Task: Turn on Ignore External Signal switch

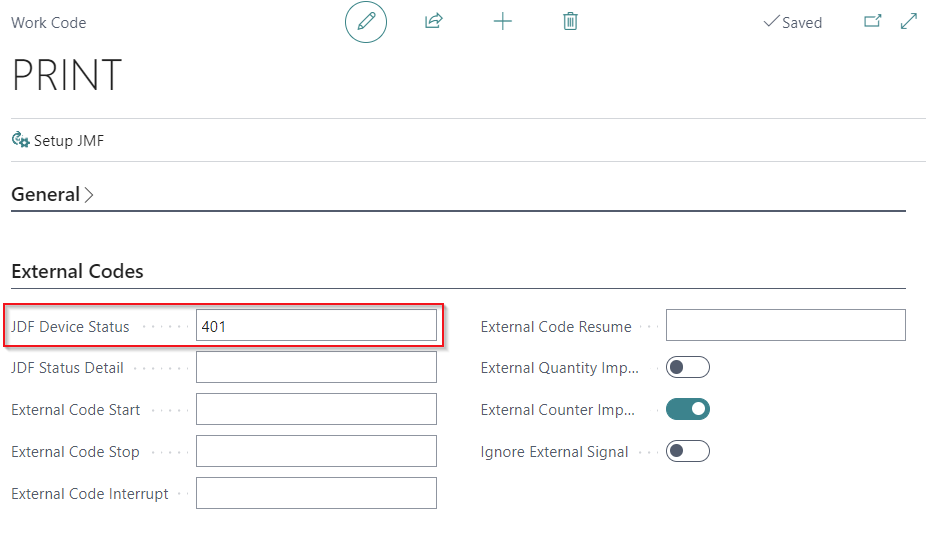Action: click(x=687, y=451)
